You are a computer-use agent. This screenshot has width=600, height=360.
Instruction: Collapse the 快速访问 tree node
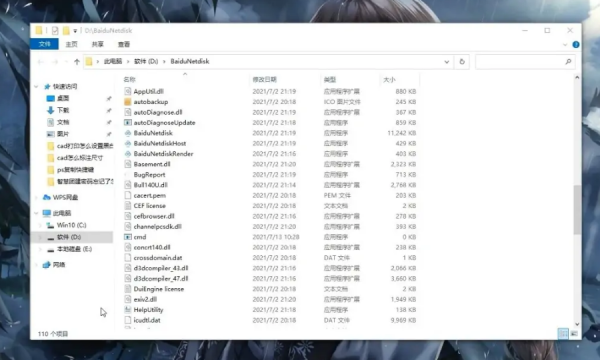point(36,86)
